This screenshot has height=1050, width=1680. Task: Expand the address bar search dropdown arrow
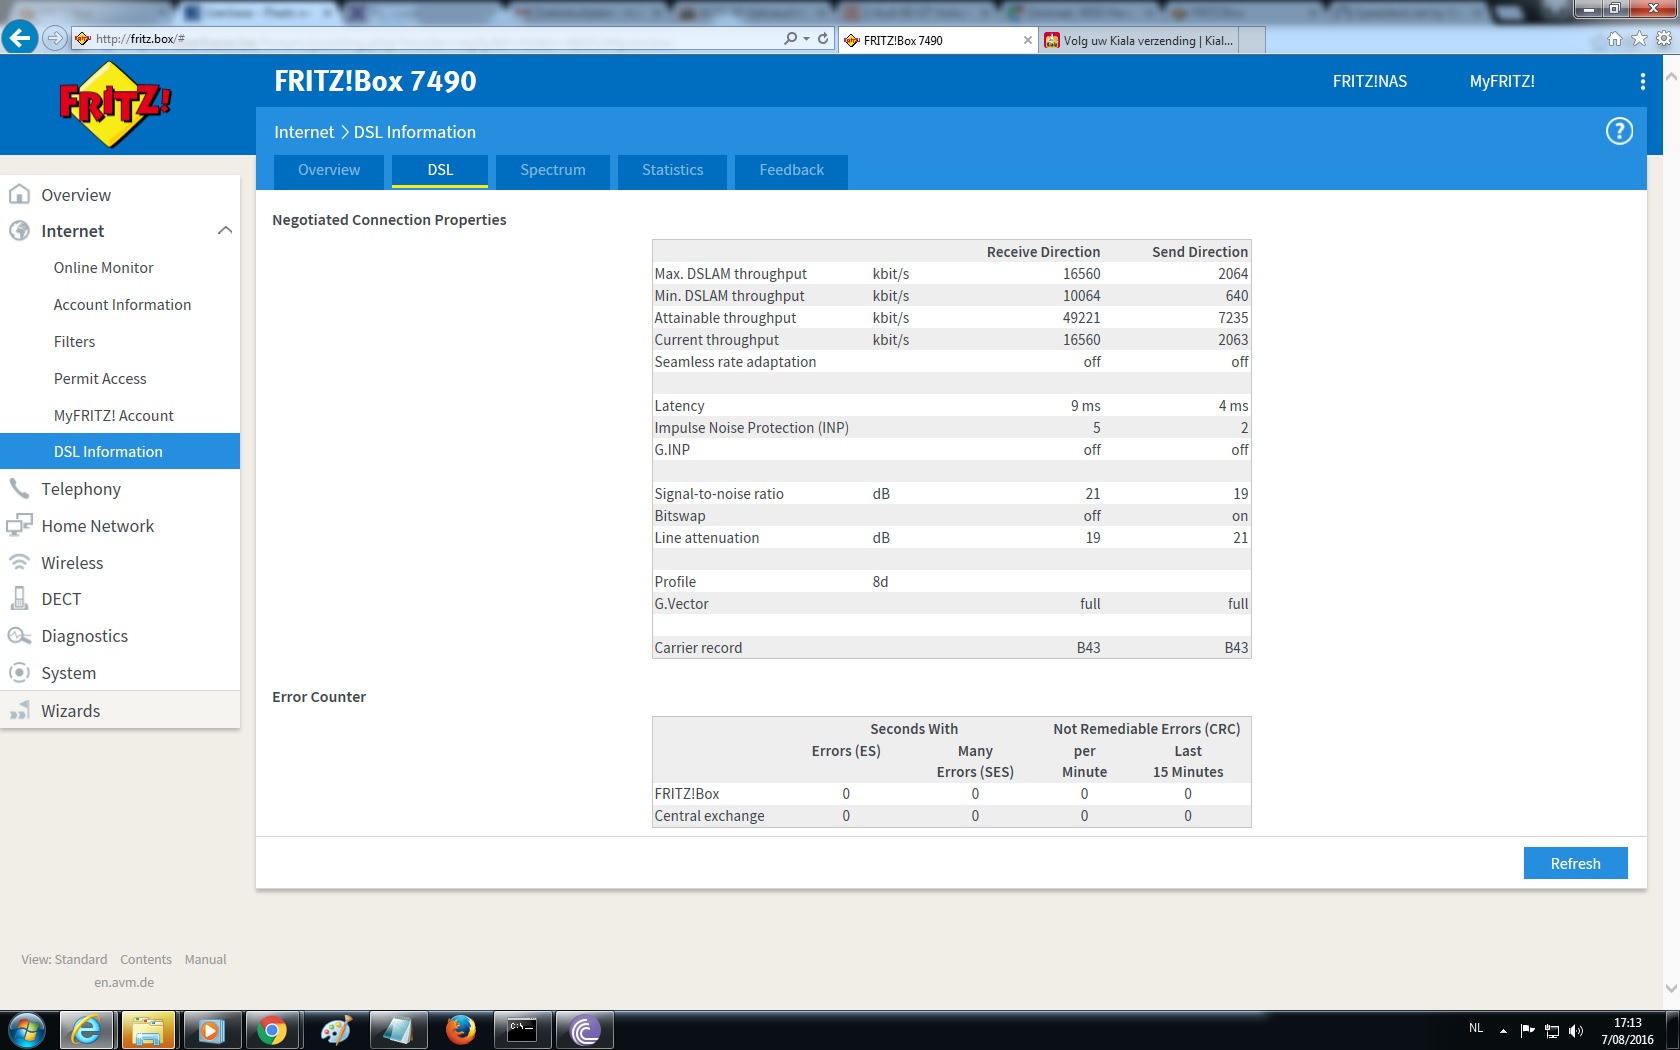click(806, 39)
